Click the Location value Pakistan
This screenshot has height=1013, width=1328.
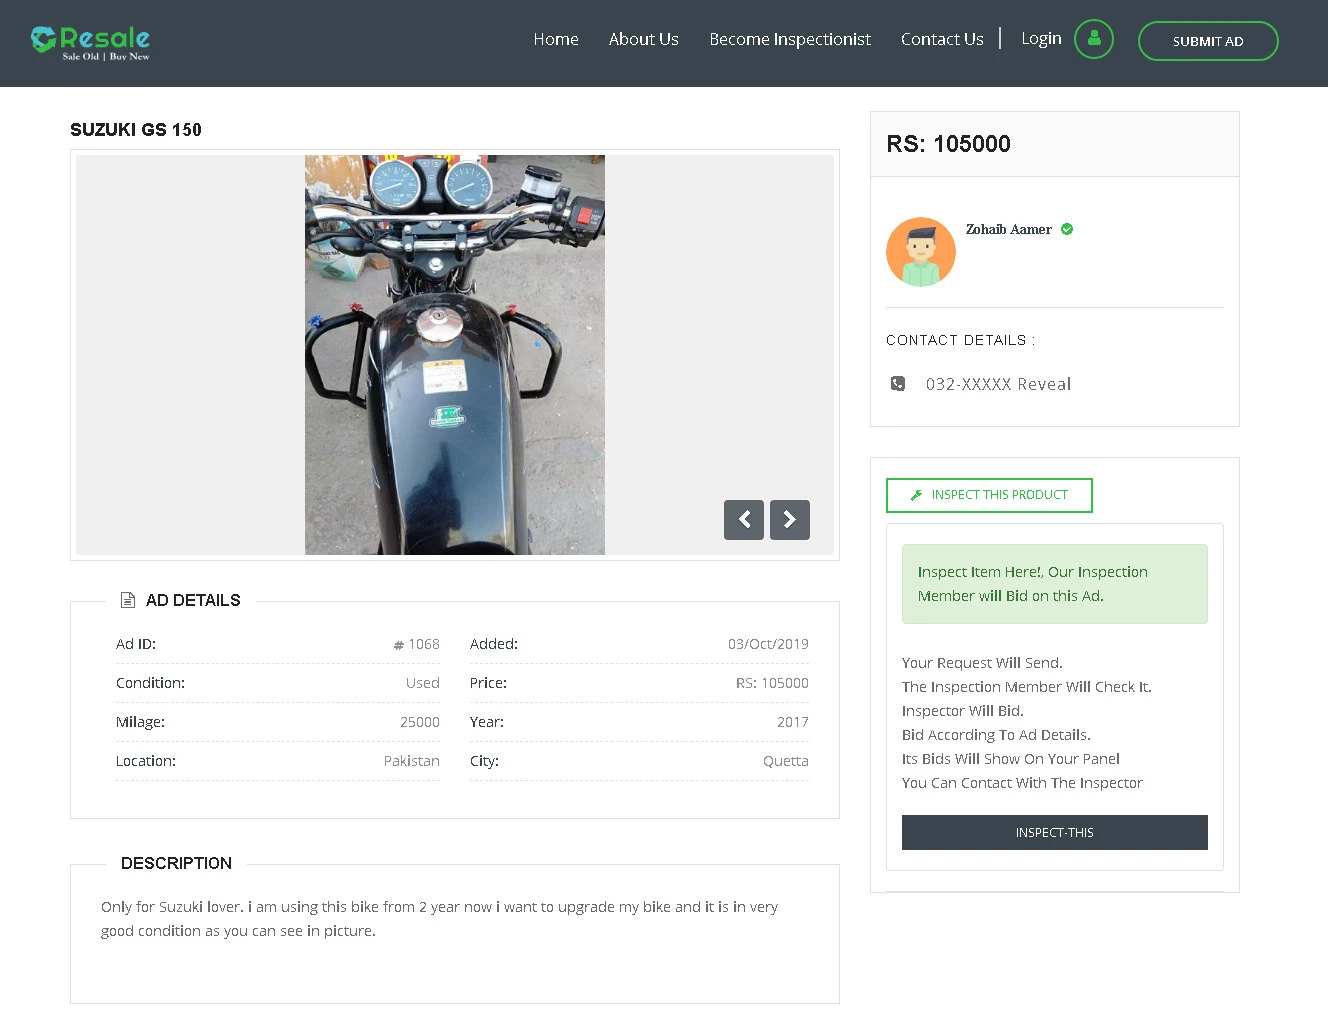411,761
